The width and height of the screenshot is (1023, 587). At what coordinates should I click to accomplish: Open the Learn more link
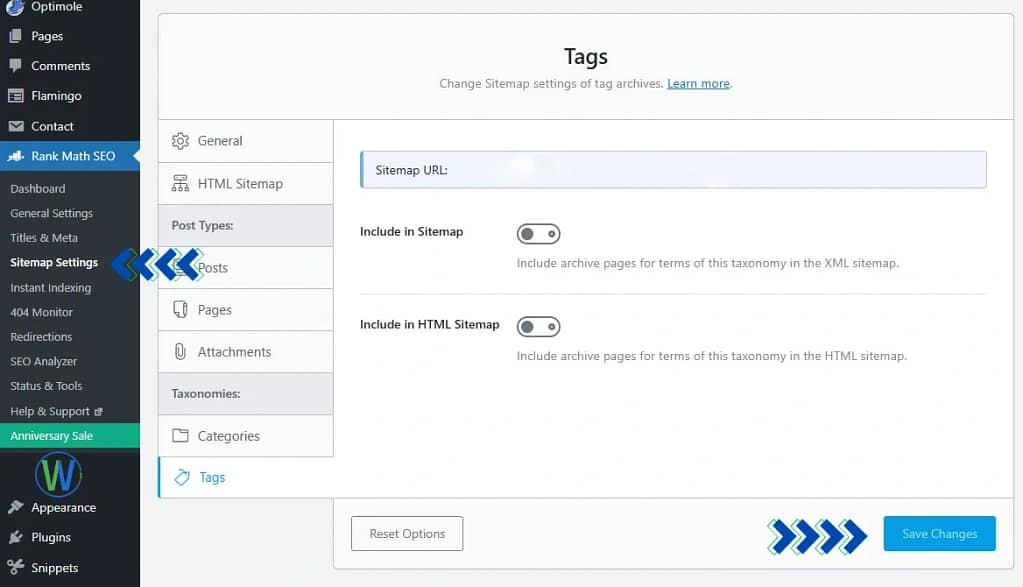coord(698,84)
